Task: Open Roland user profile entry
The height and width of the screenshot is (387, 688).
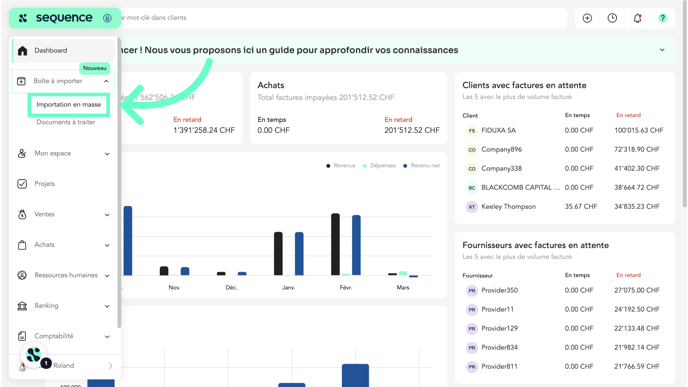Action: click(64, 366)
